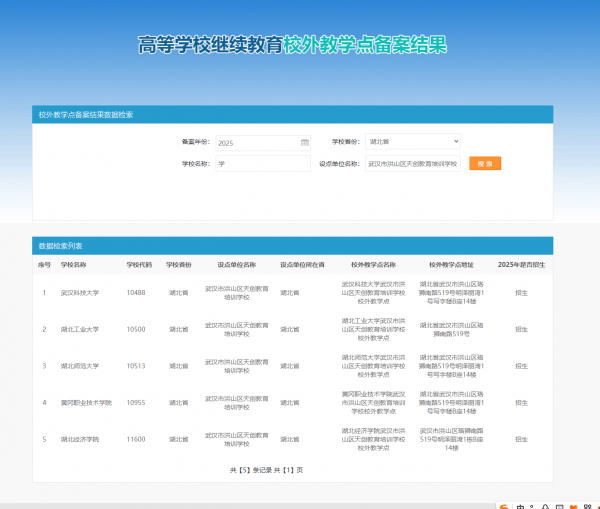
Task: Open the Sogou toolbox icon
Action: point(587,507)
